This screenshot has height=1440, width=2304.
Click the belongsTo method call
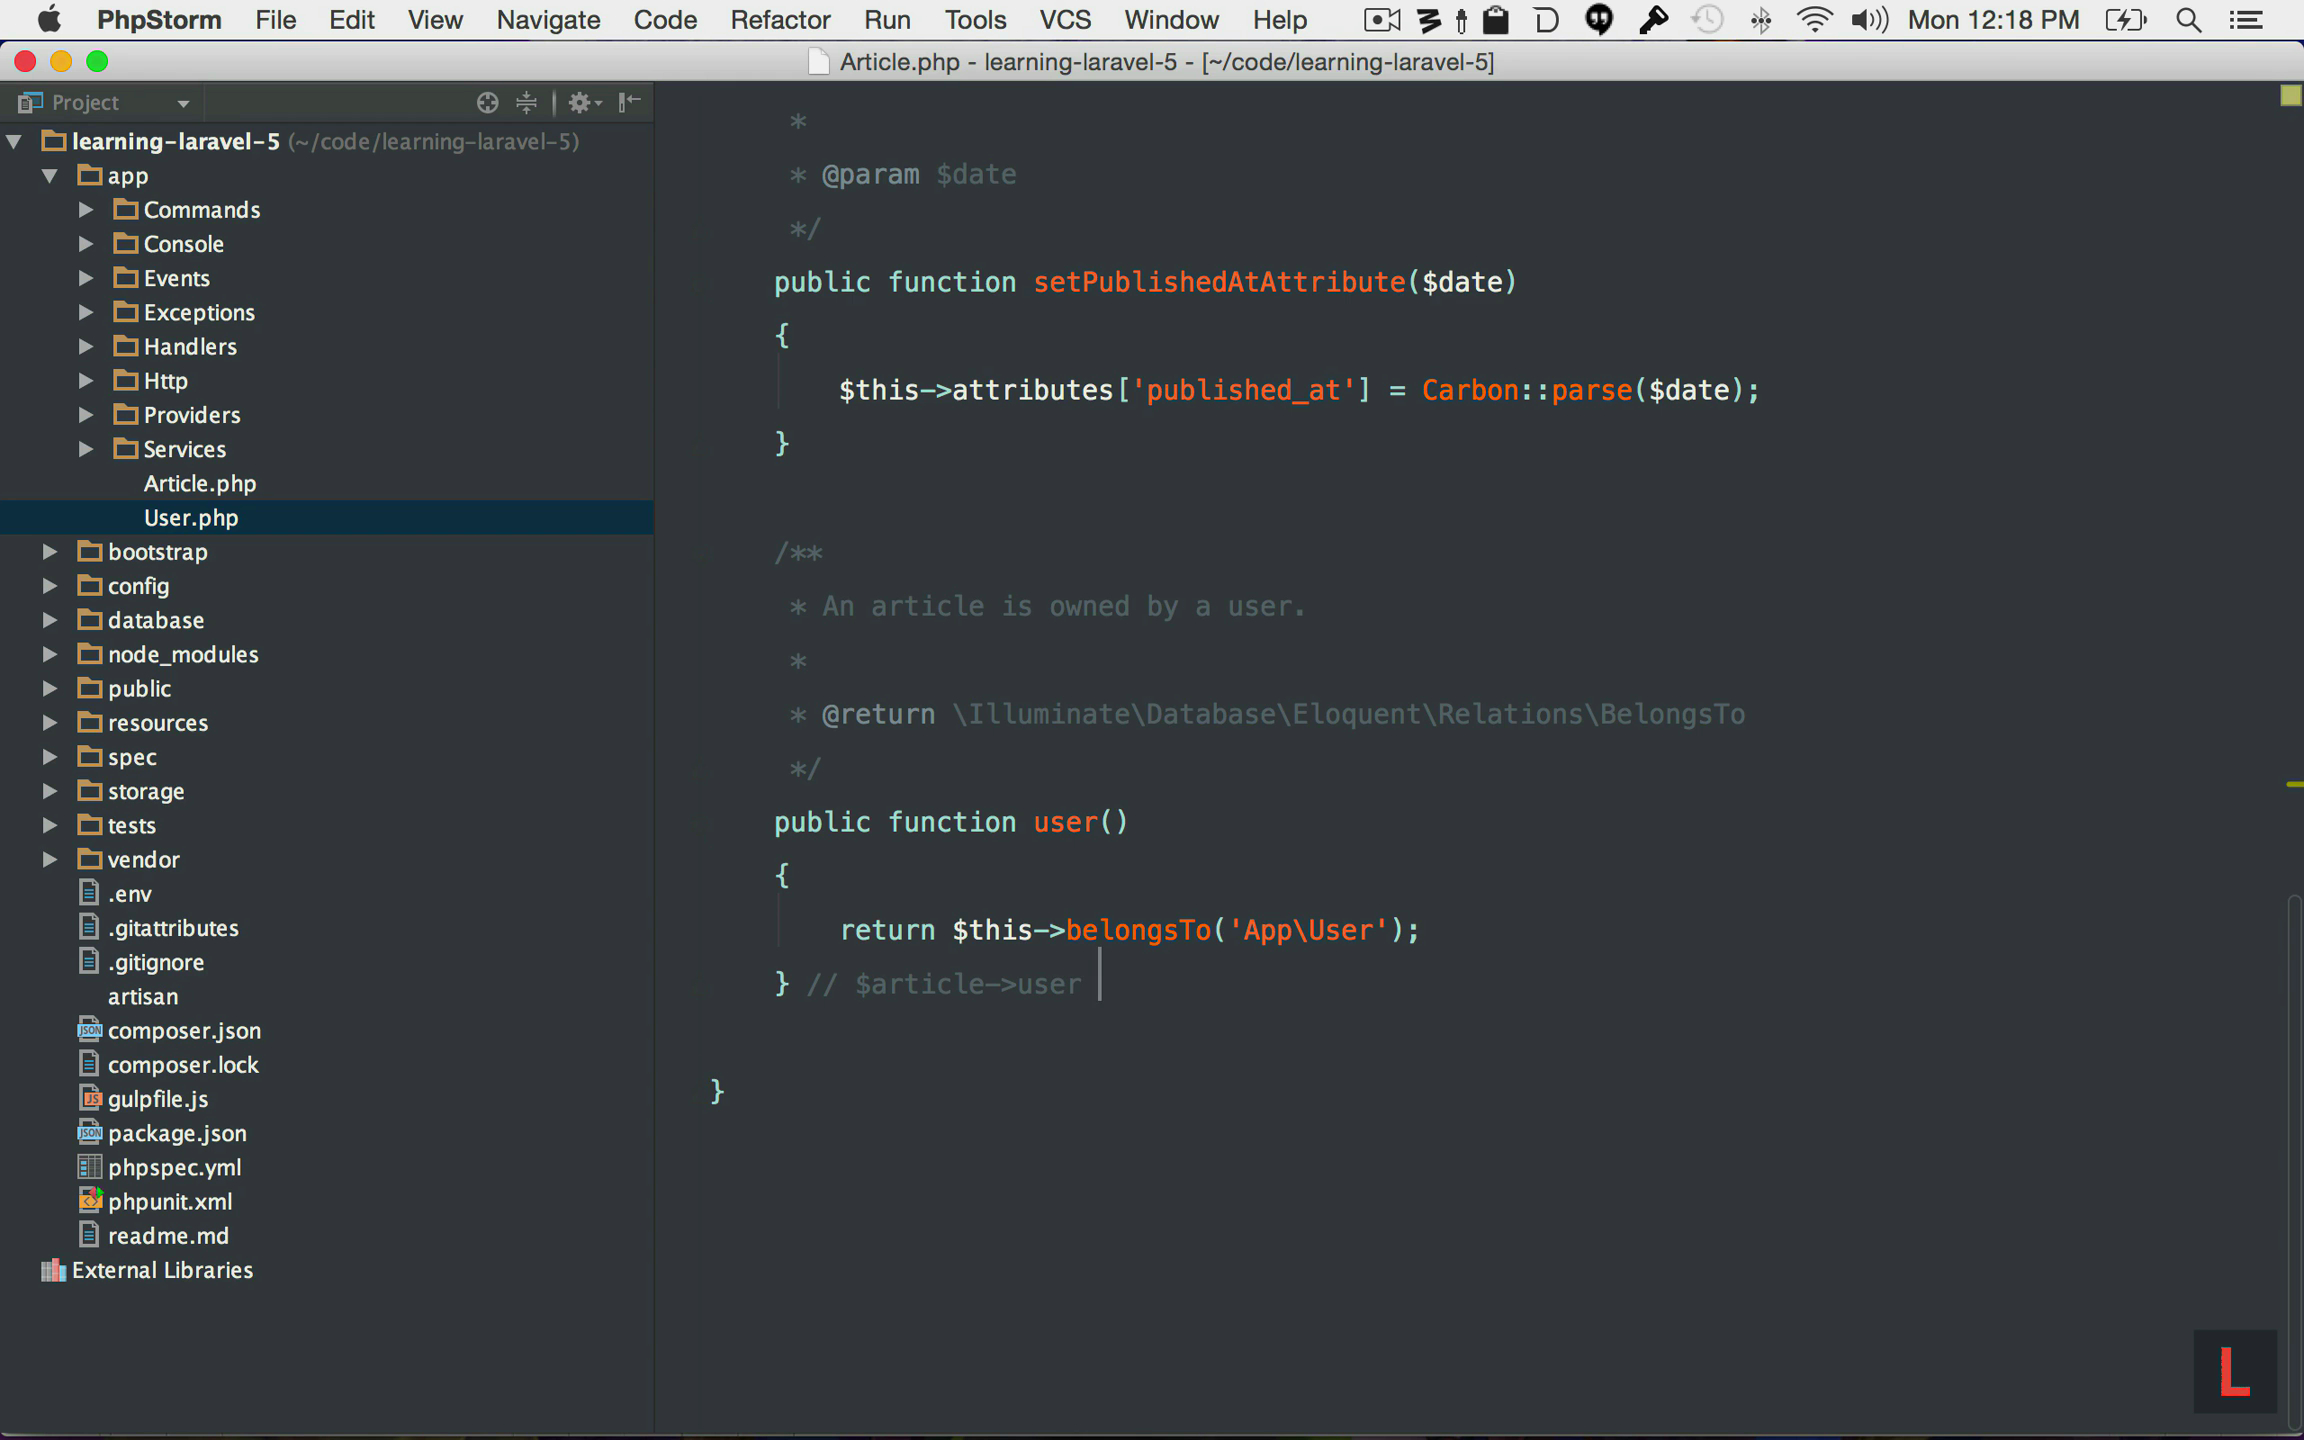(1138, 930)
